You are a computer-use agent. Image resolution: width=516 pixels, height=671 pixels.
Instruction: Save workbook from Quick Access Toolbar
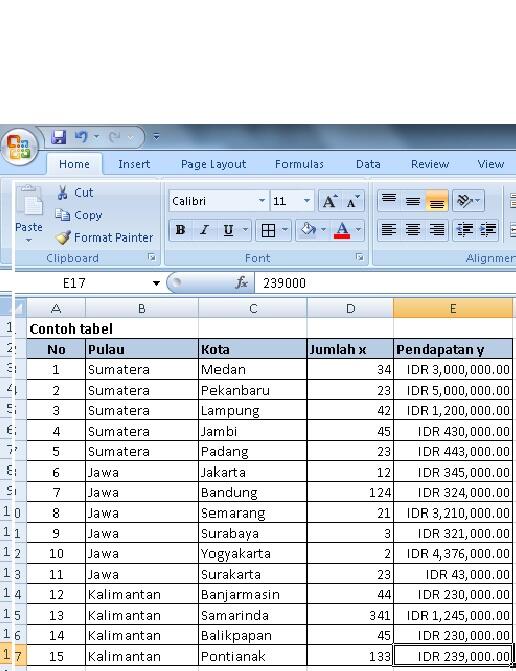coord(59,137)
